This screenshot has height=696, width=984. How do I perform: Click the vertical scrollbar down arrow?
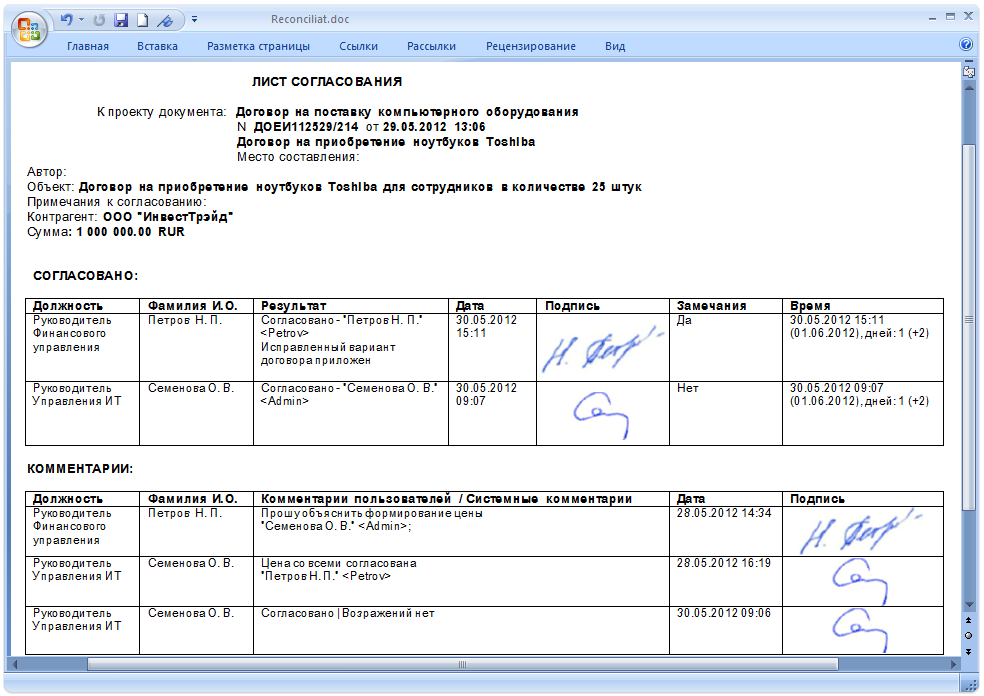(x=969, y=603)
